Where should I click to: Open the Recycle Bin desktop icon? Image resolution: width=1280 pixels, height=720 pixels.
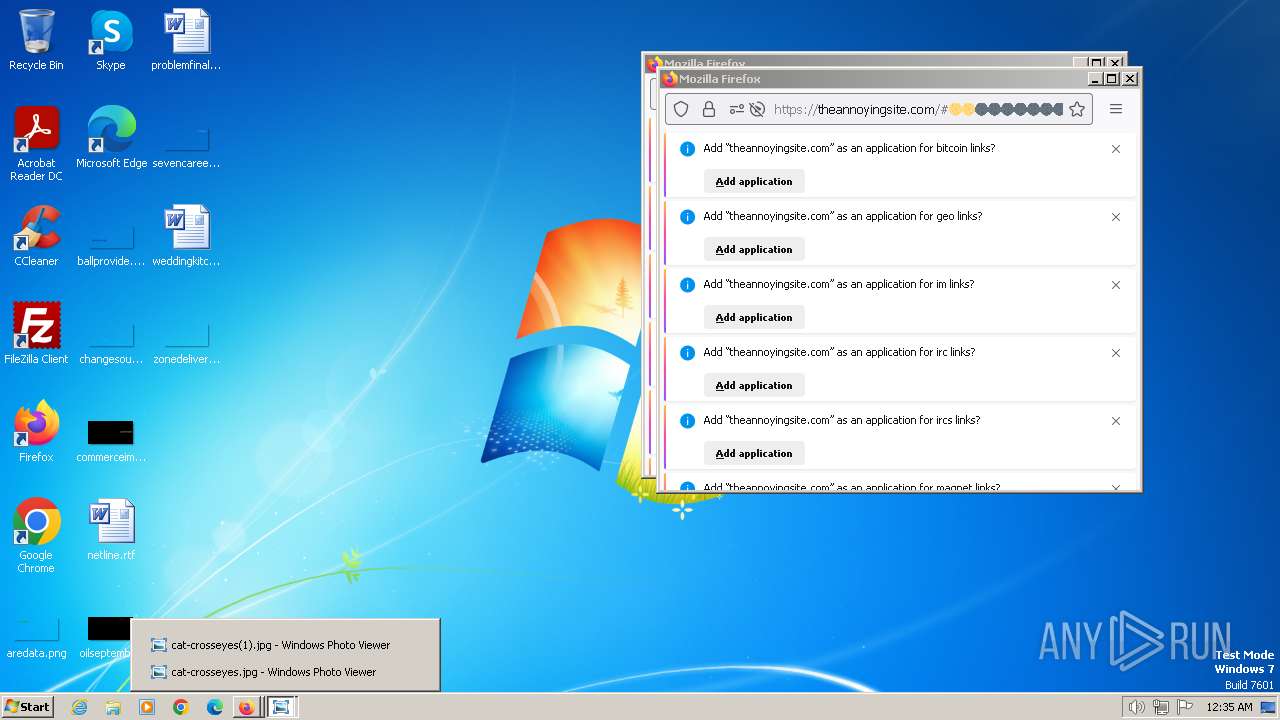click(x=36, y=40)
